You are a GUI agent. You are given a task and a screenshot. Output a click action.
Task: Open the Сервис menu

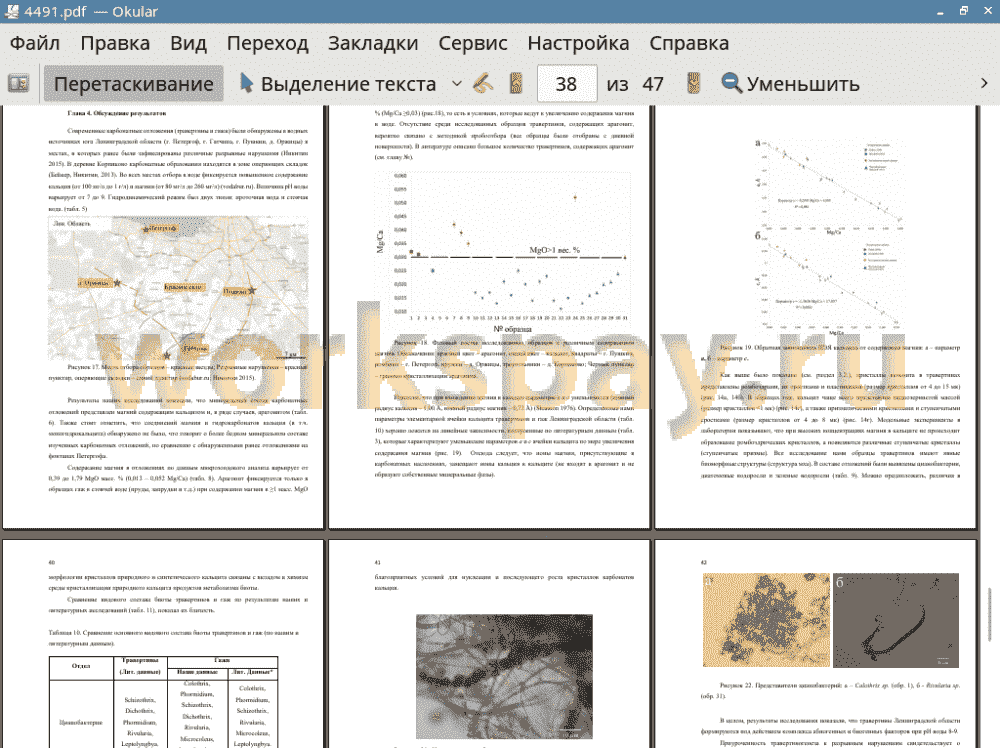point(473,43)
